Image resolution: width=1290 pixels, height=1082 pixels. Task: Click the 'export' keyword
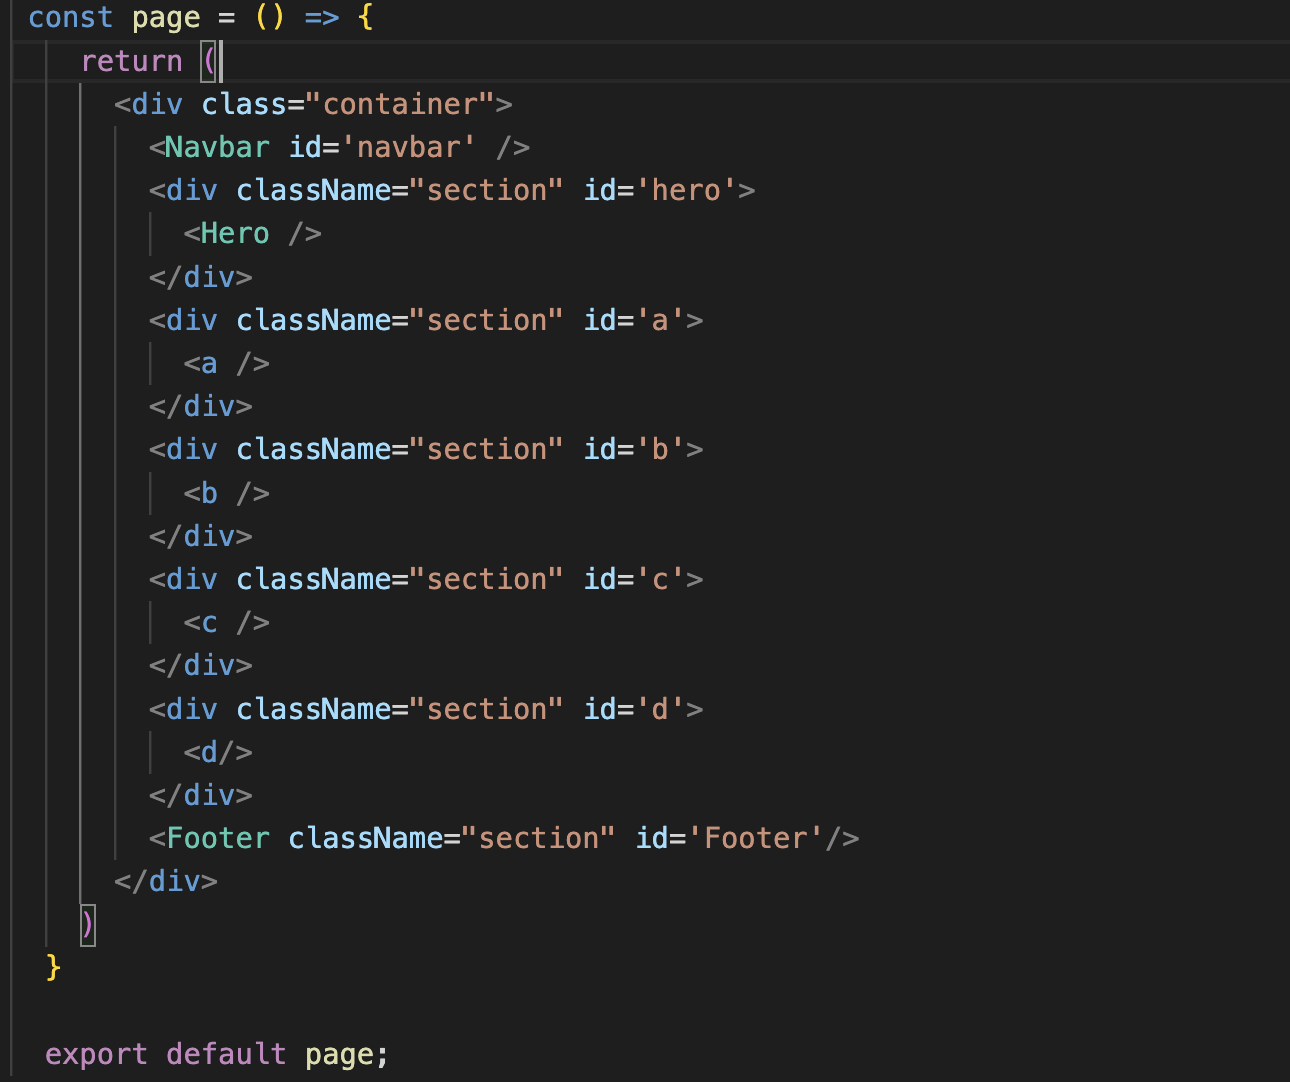click(x=96, y=1054)
